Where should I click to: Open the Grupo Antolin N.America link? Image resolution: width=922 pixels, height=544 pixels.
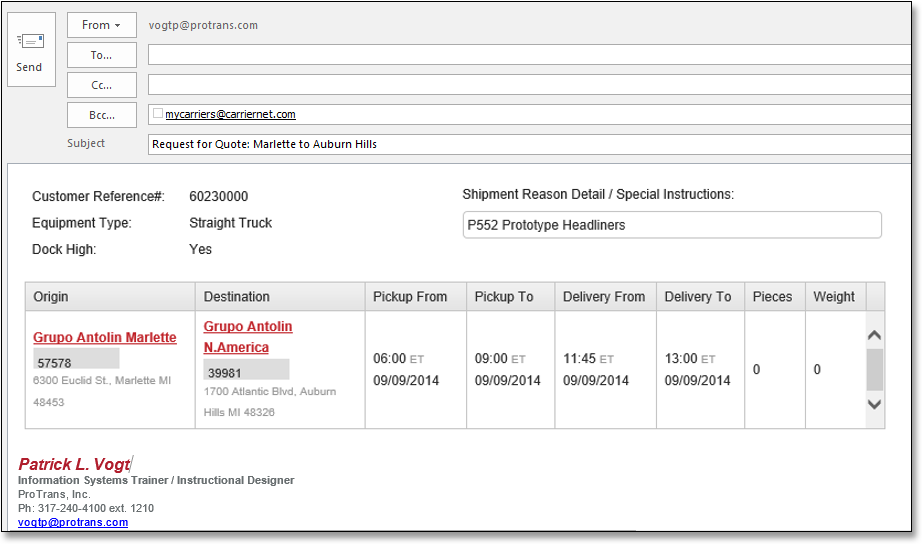pyautogui.click(x=248, y=337)
